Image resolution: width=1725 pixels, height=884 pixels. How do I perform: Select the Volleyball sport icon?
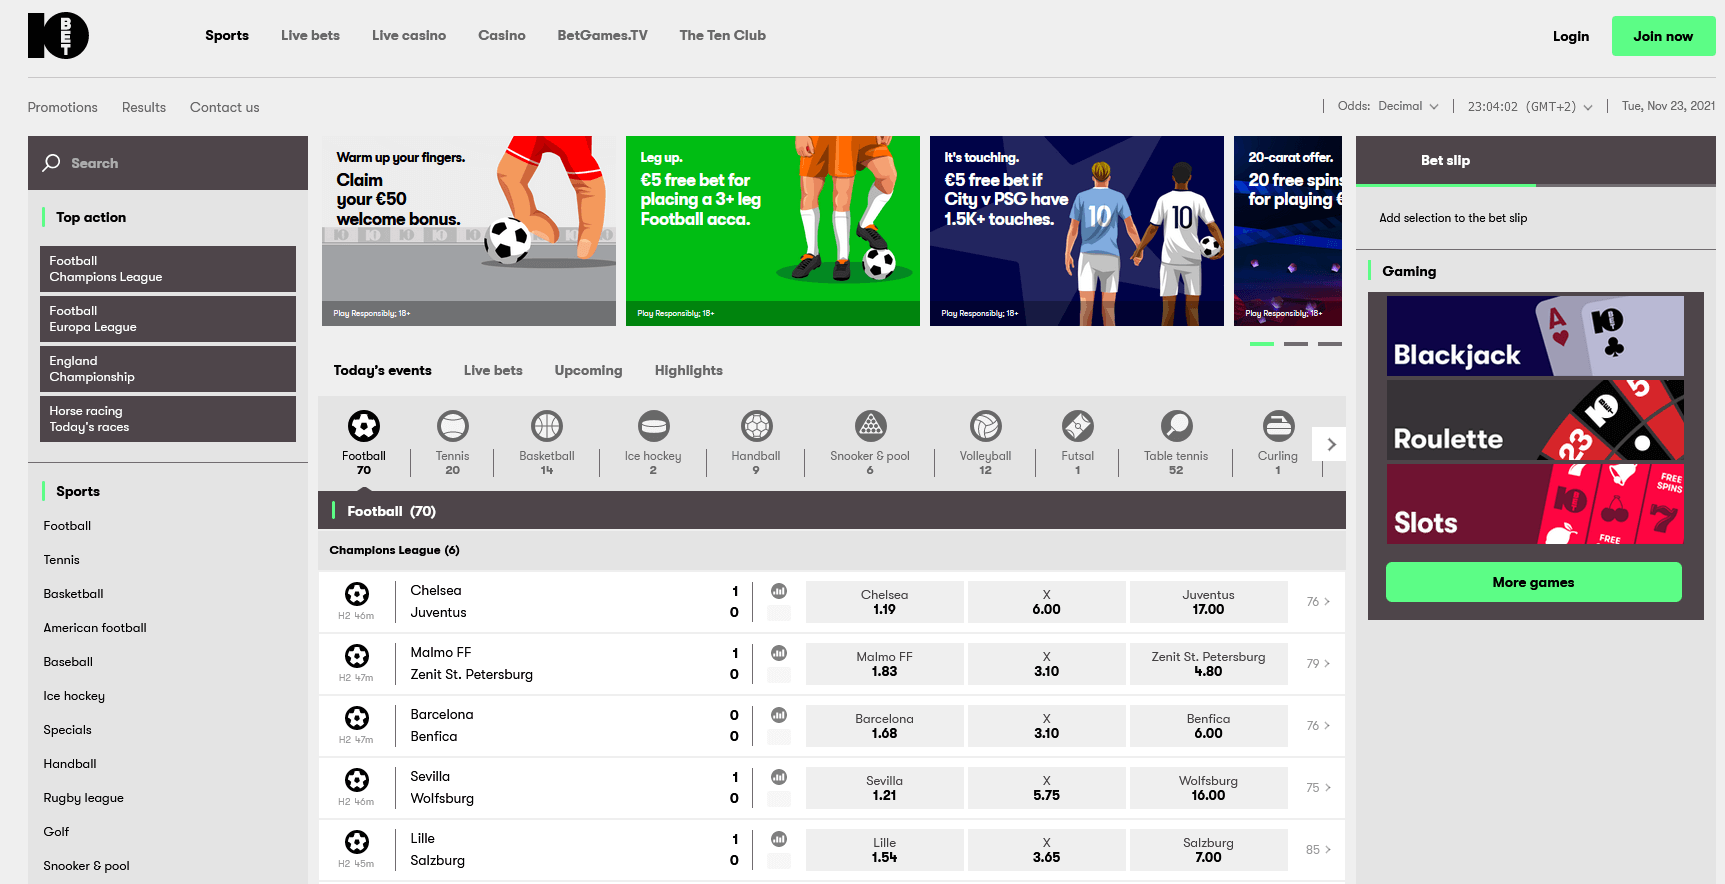986,426
